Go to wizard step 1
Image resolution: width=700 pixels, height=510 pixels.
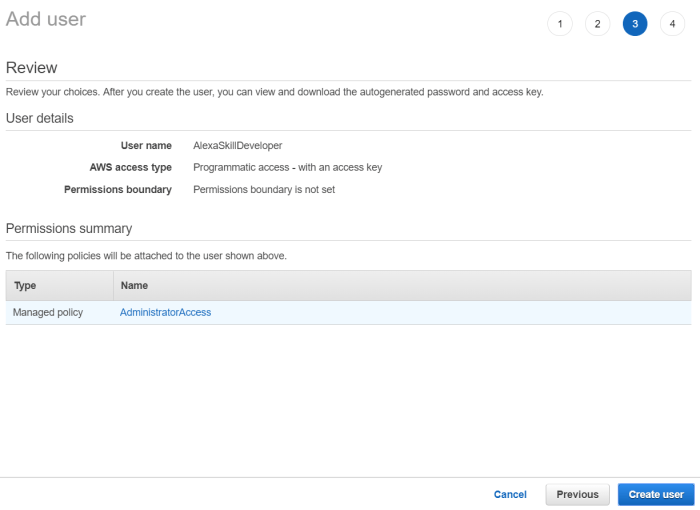coord(560,24)
